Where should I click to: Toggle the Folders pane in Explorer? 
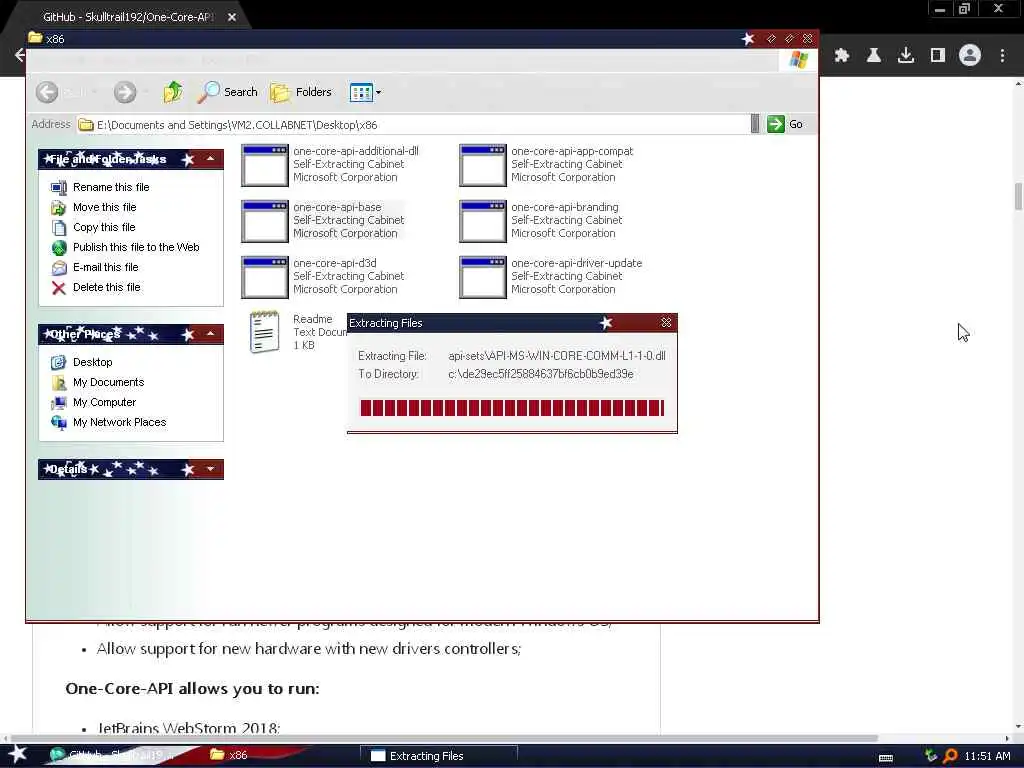point(301,92)
